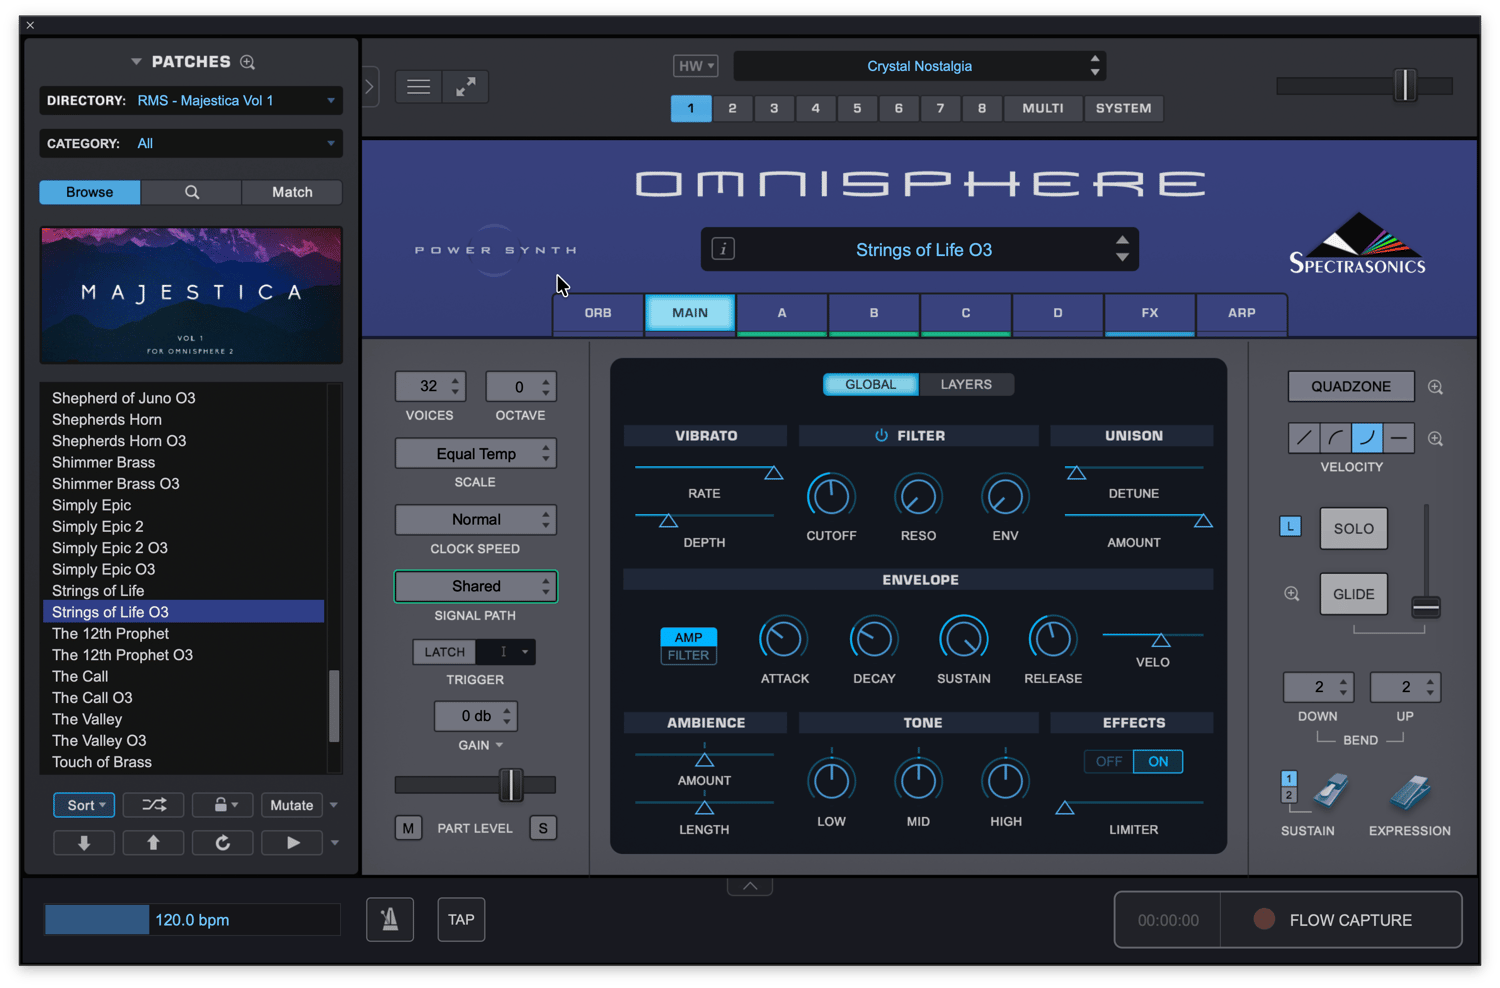Select part 2 tab
This screenshot has height=988, width=1500.
(x=733, y=108)
